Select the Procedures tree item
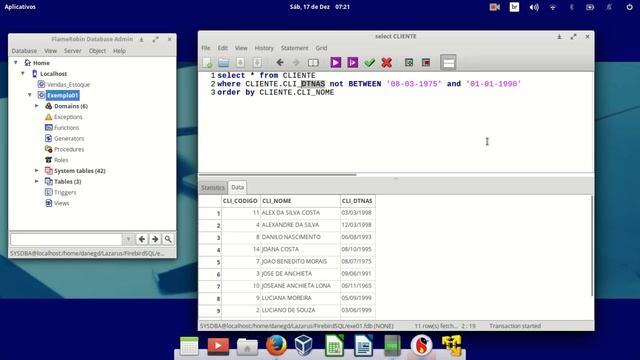Viewport: 640px width, 360px height. coord(69,149)
